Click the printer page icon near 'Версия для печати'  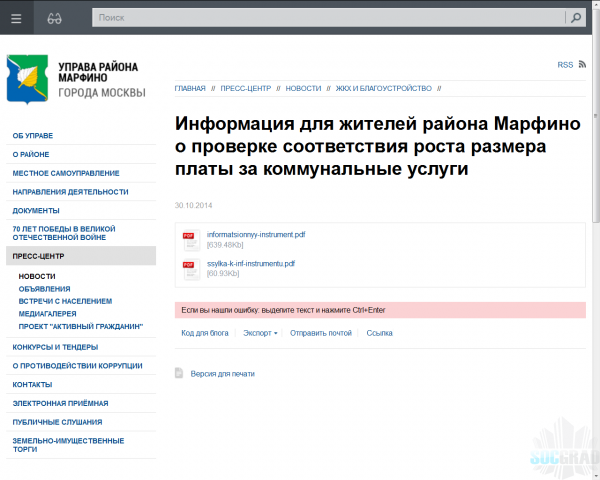179,373
